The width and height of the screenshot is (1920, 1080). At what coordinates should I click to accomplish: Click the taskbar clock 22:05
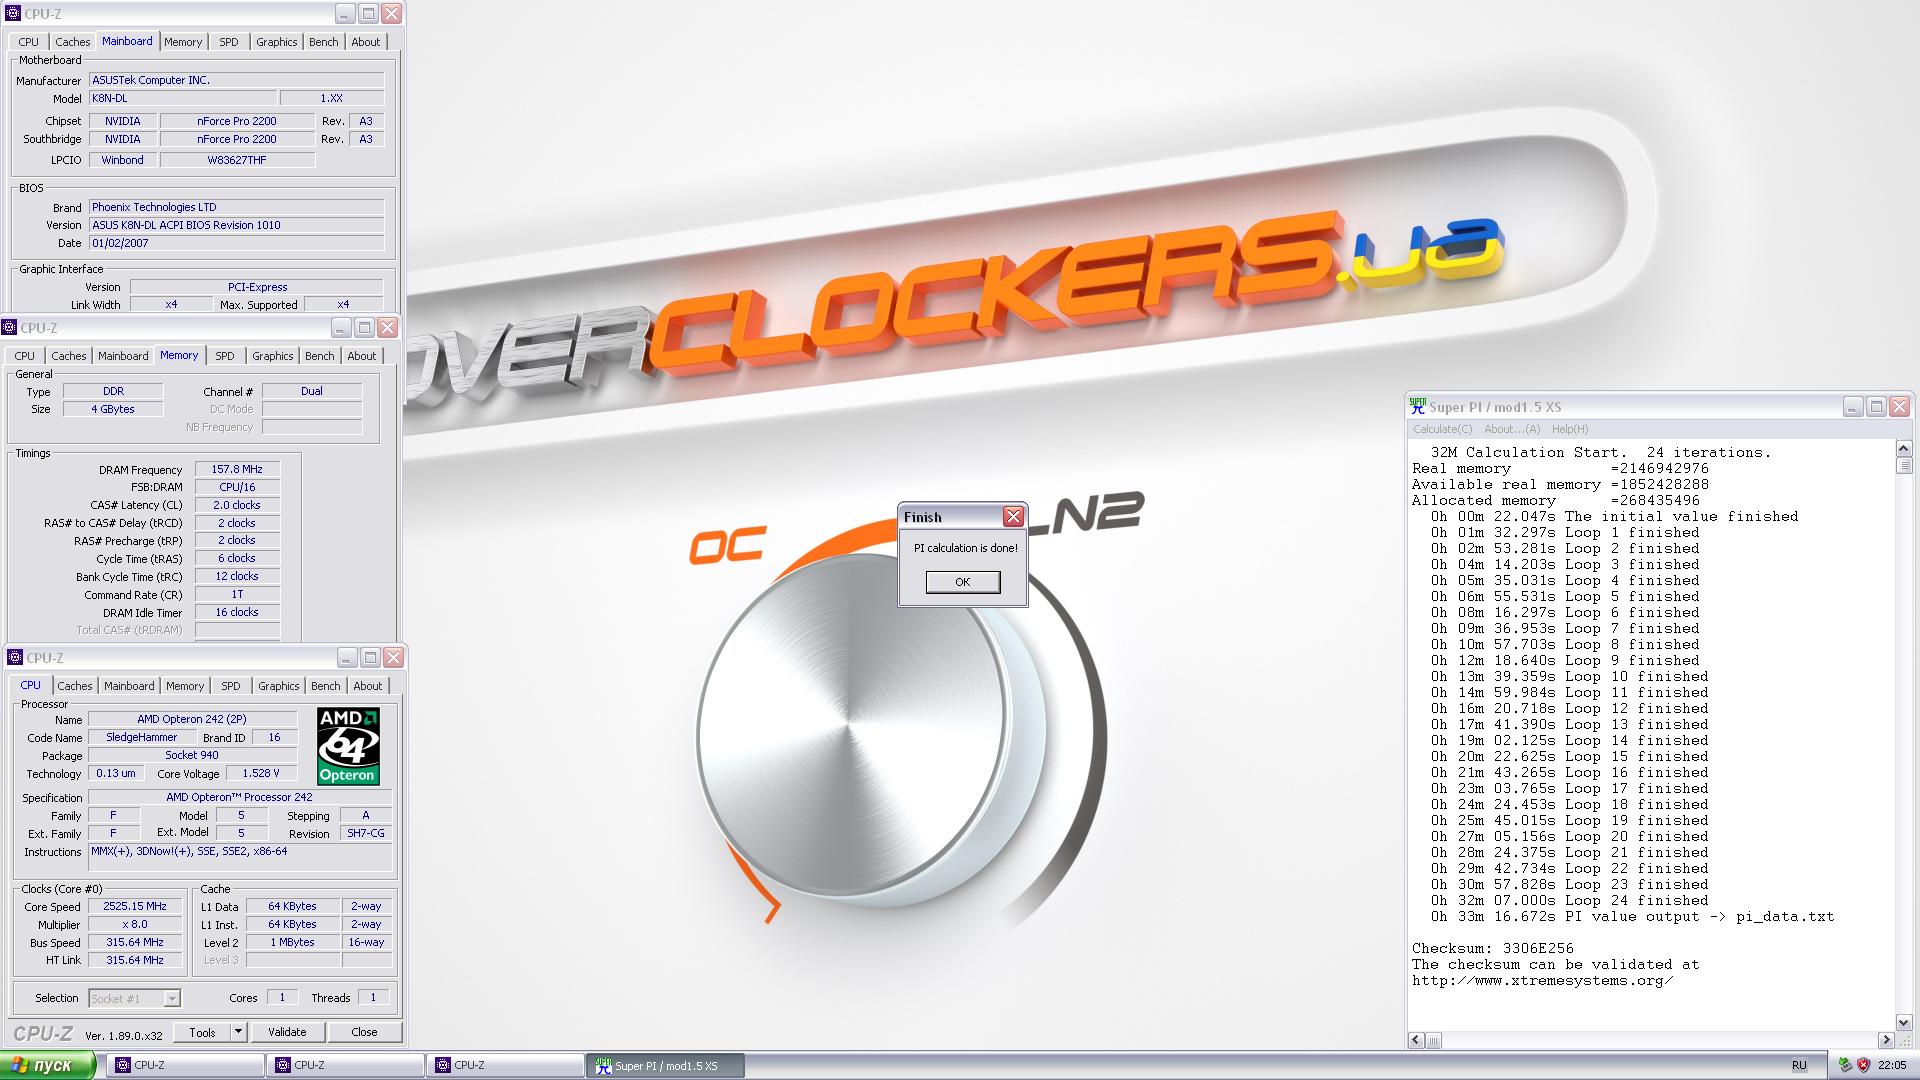click(1892, 1065)
